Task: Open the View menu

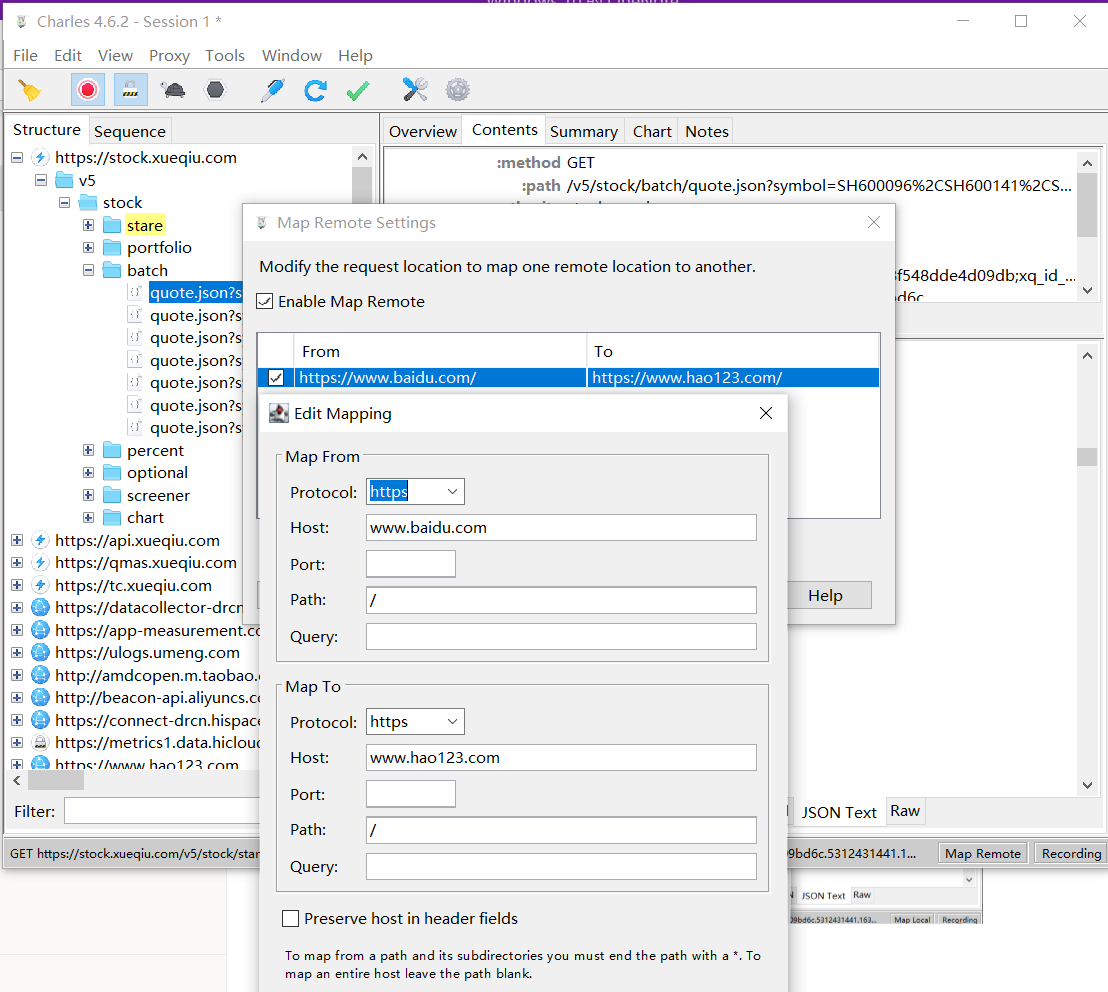Action: coord(115,56)
